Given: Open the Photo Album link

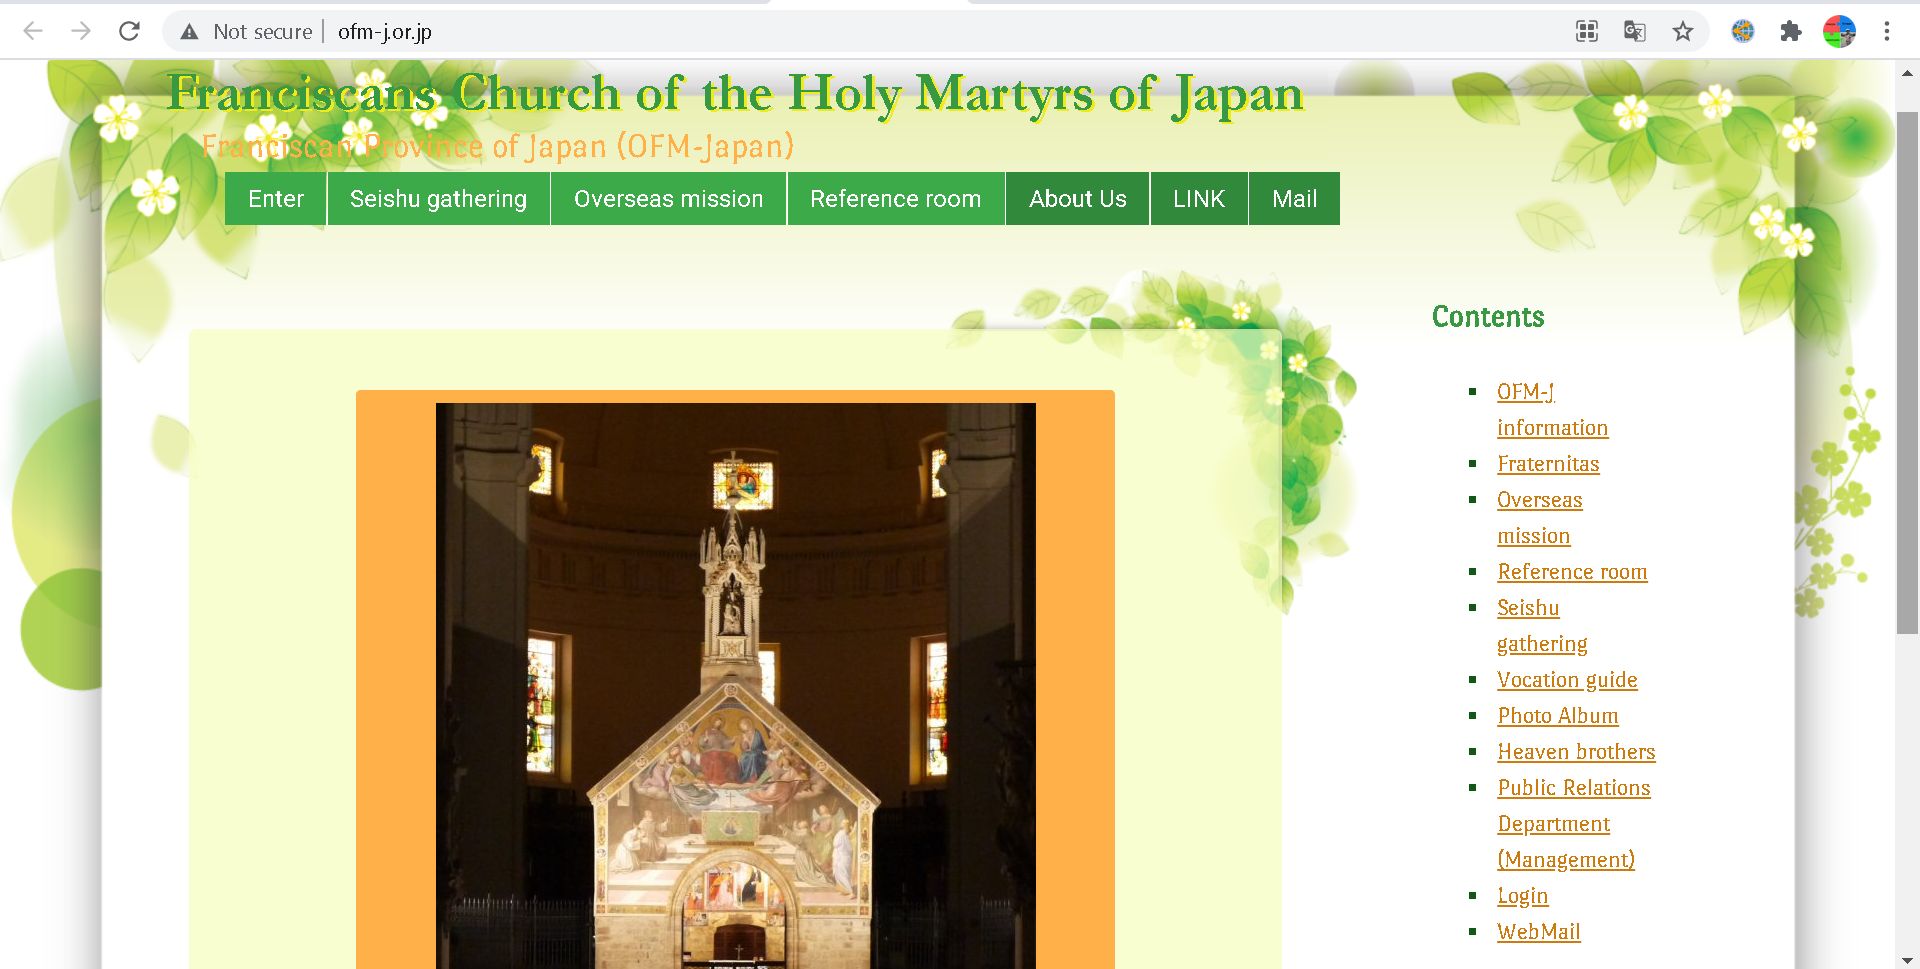Looking at the screenshot, I should tap(1558, 715).
